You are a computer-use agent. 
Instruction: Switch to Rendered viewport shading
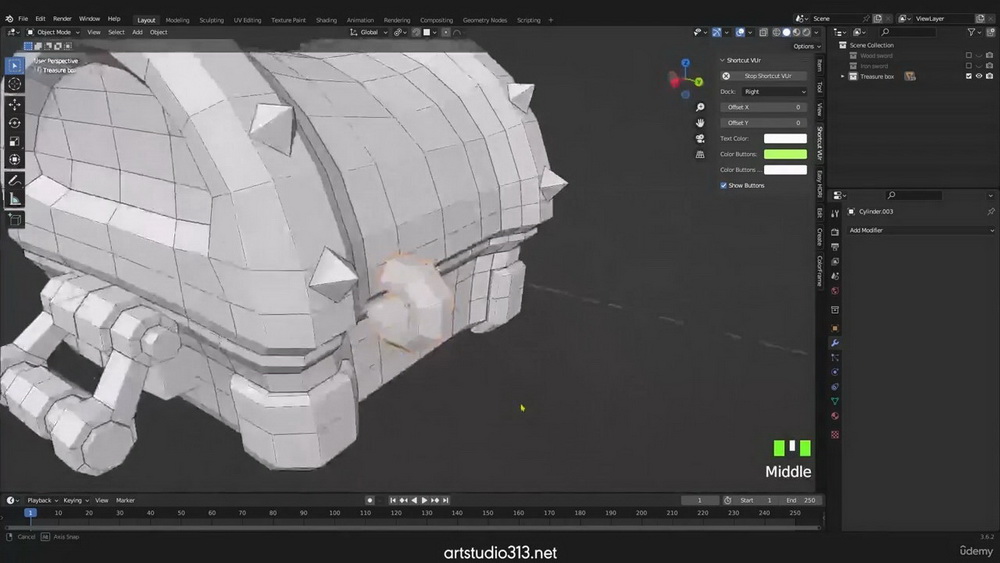806,33
